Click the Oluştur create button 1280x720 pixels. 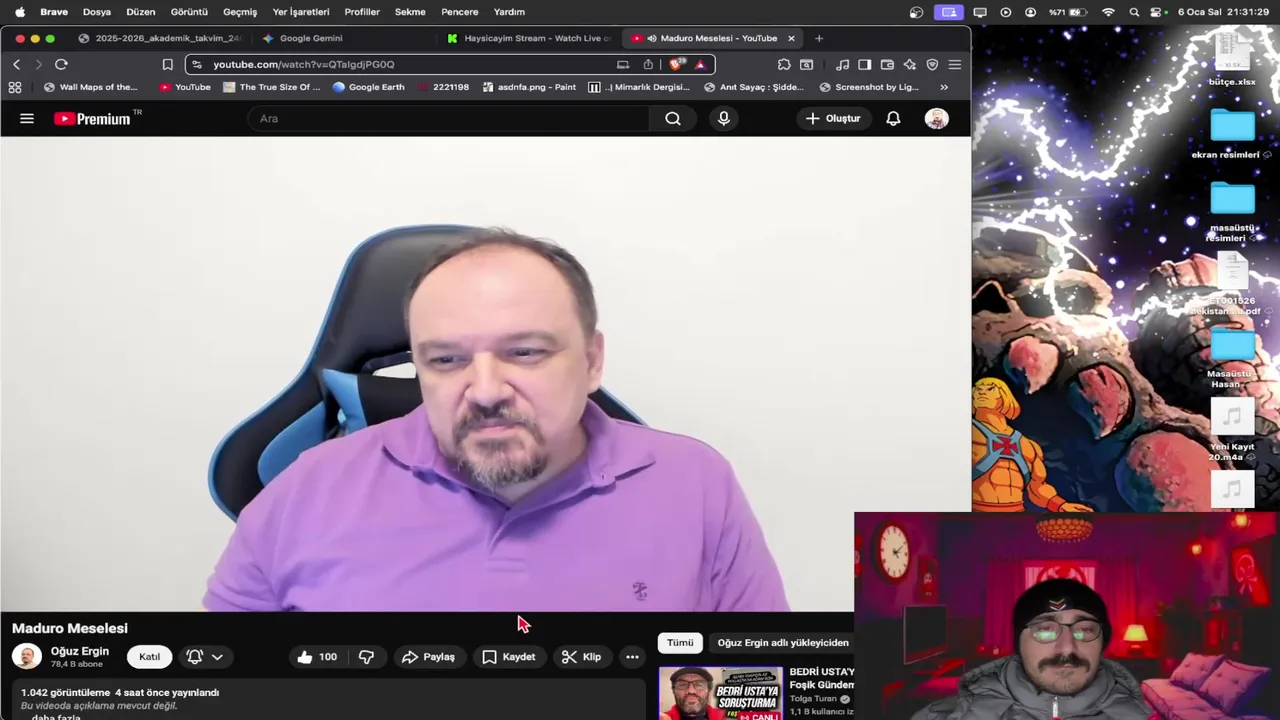point(832,118)
